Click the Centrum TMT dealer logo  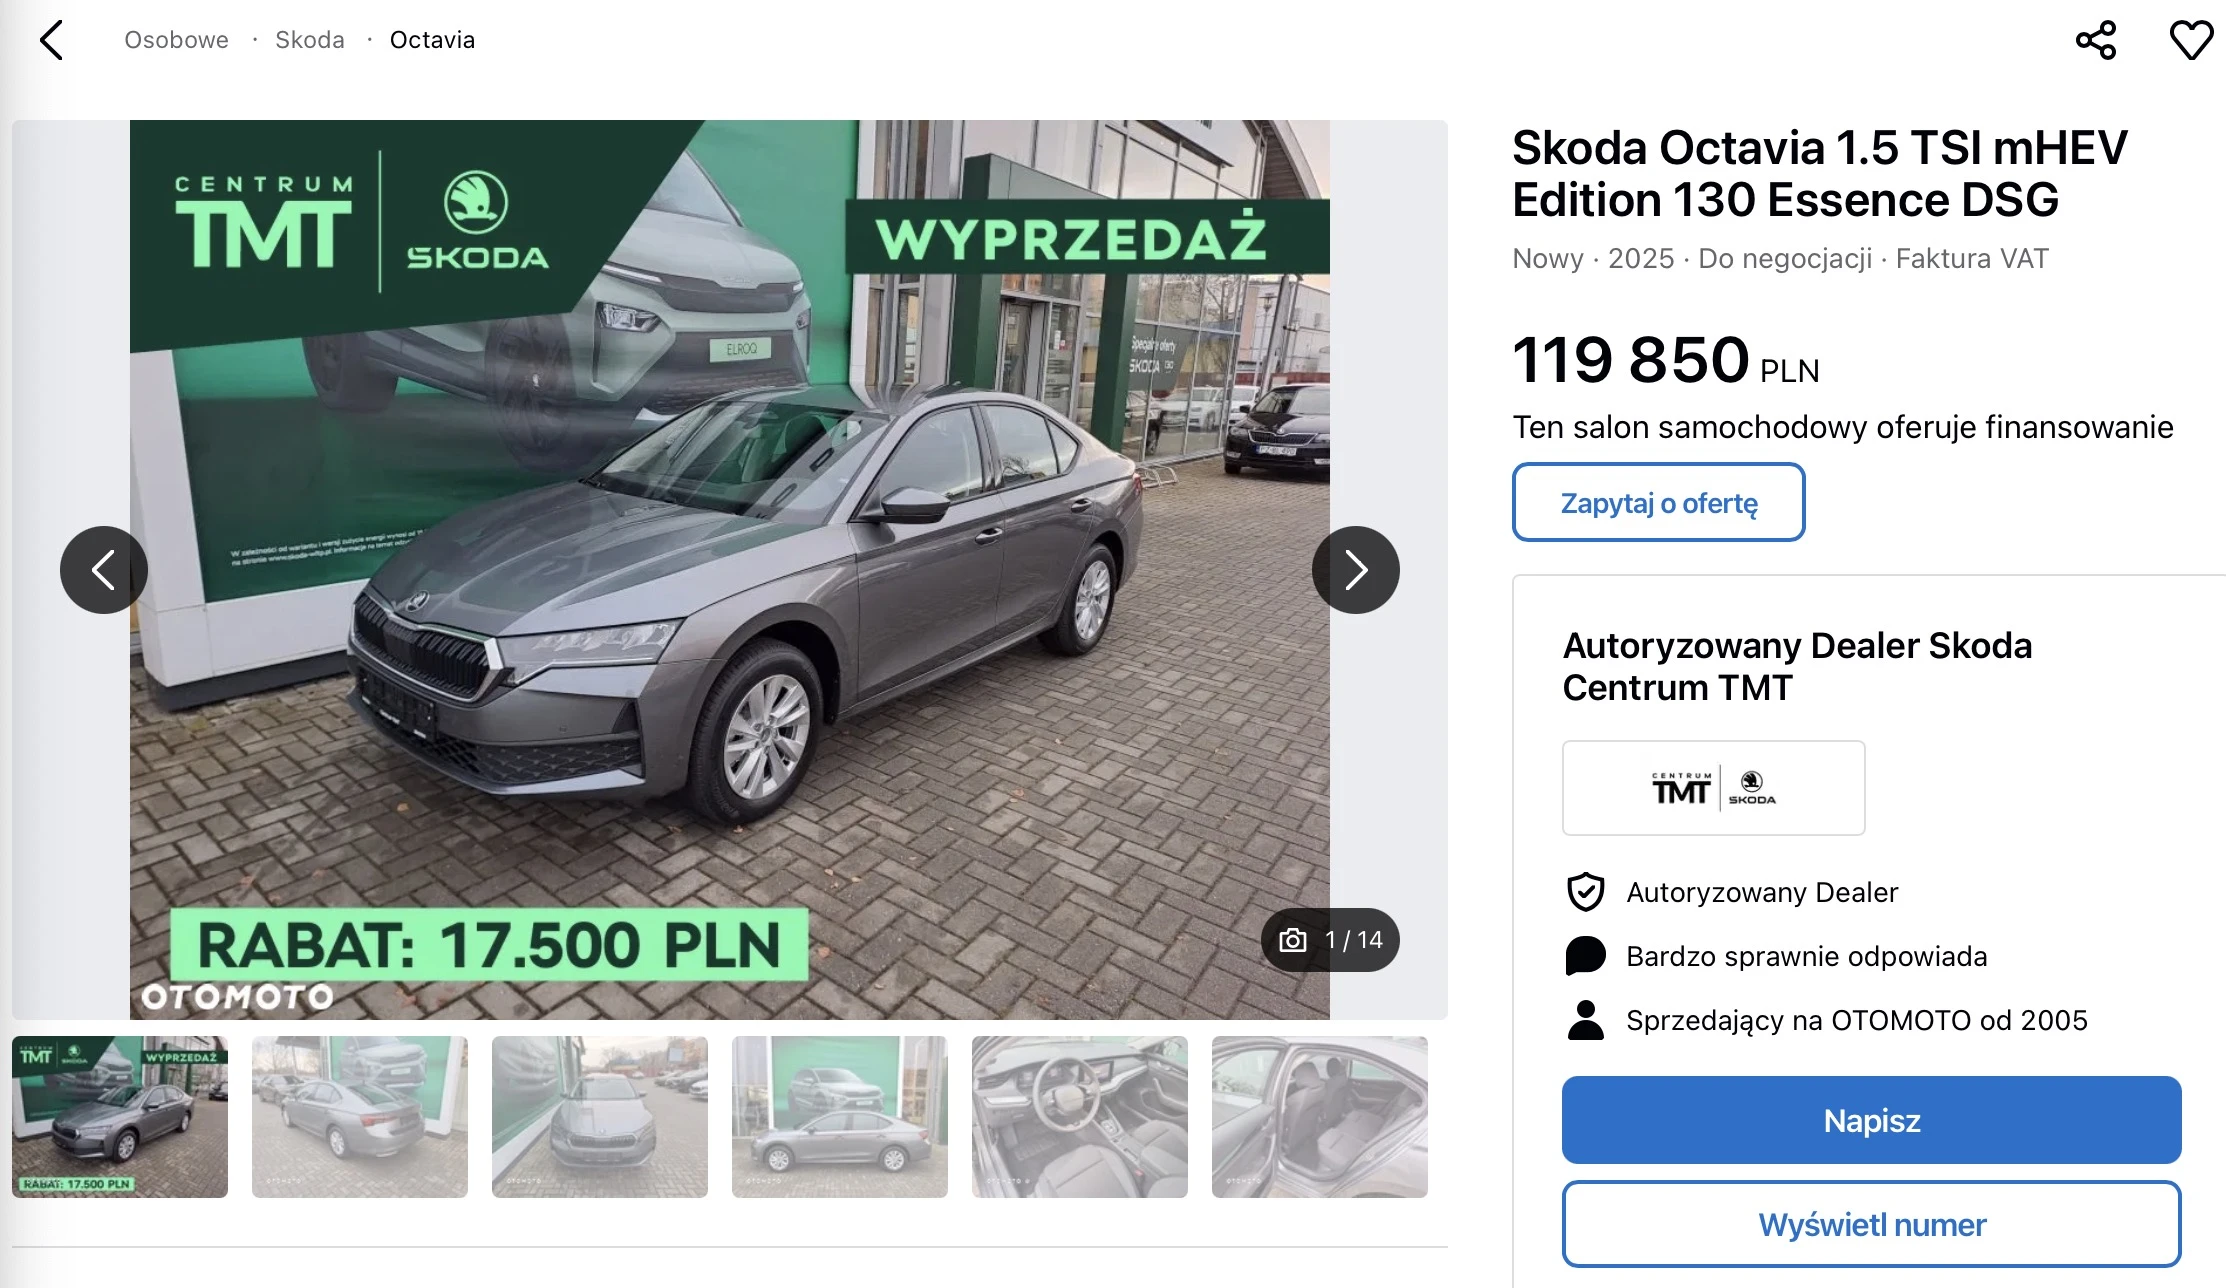tap(1714, 788)
